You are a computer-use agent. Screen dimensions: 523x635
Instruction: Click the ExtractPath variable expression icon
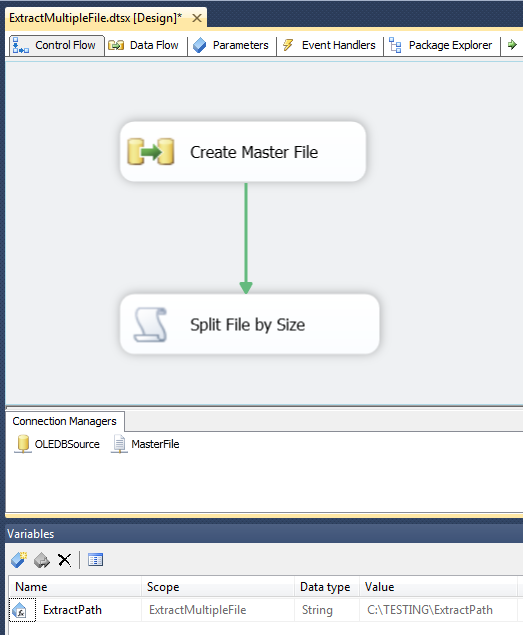[x=19, y=610]
